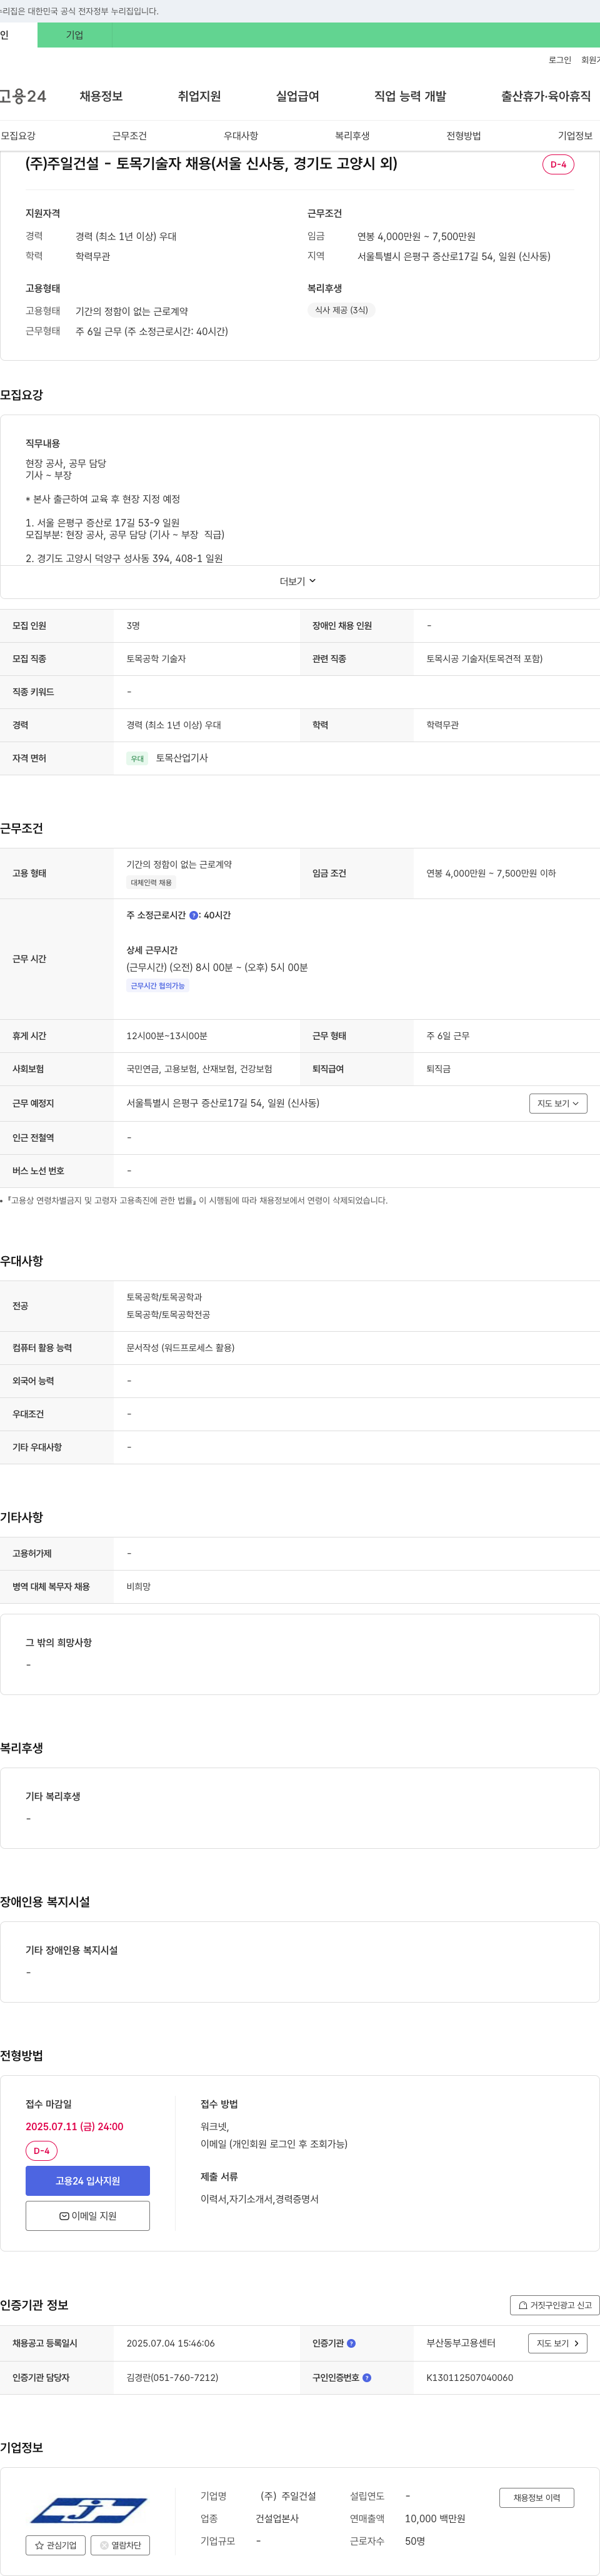Click registration date 2025.07.04 15:46:06
The height and width of the screenshot is (2576, 600).
170,2343
